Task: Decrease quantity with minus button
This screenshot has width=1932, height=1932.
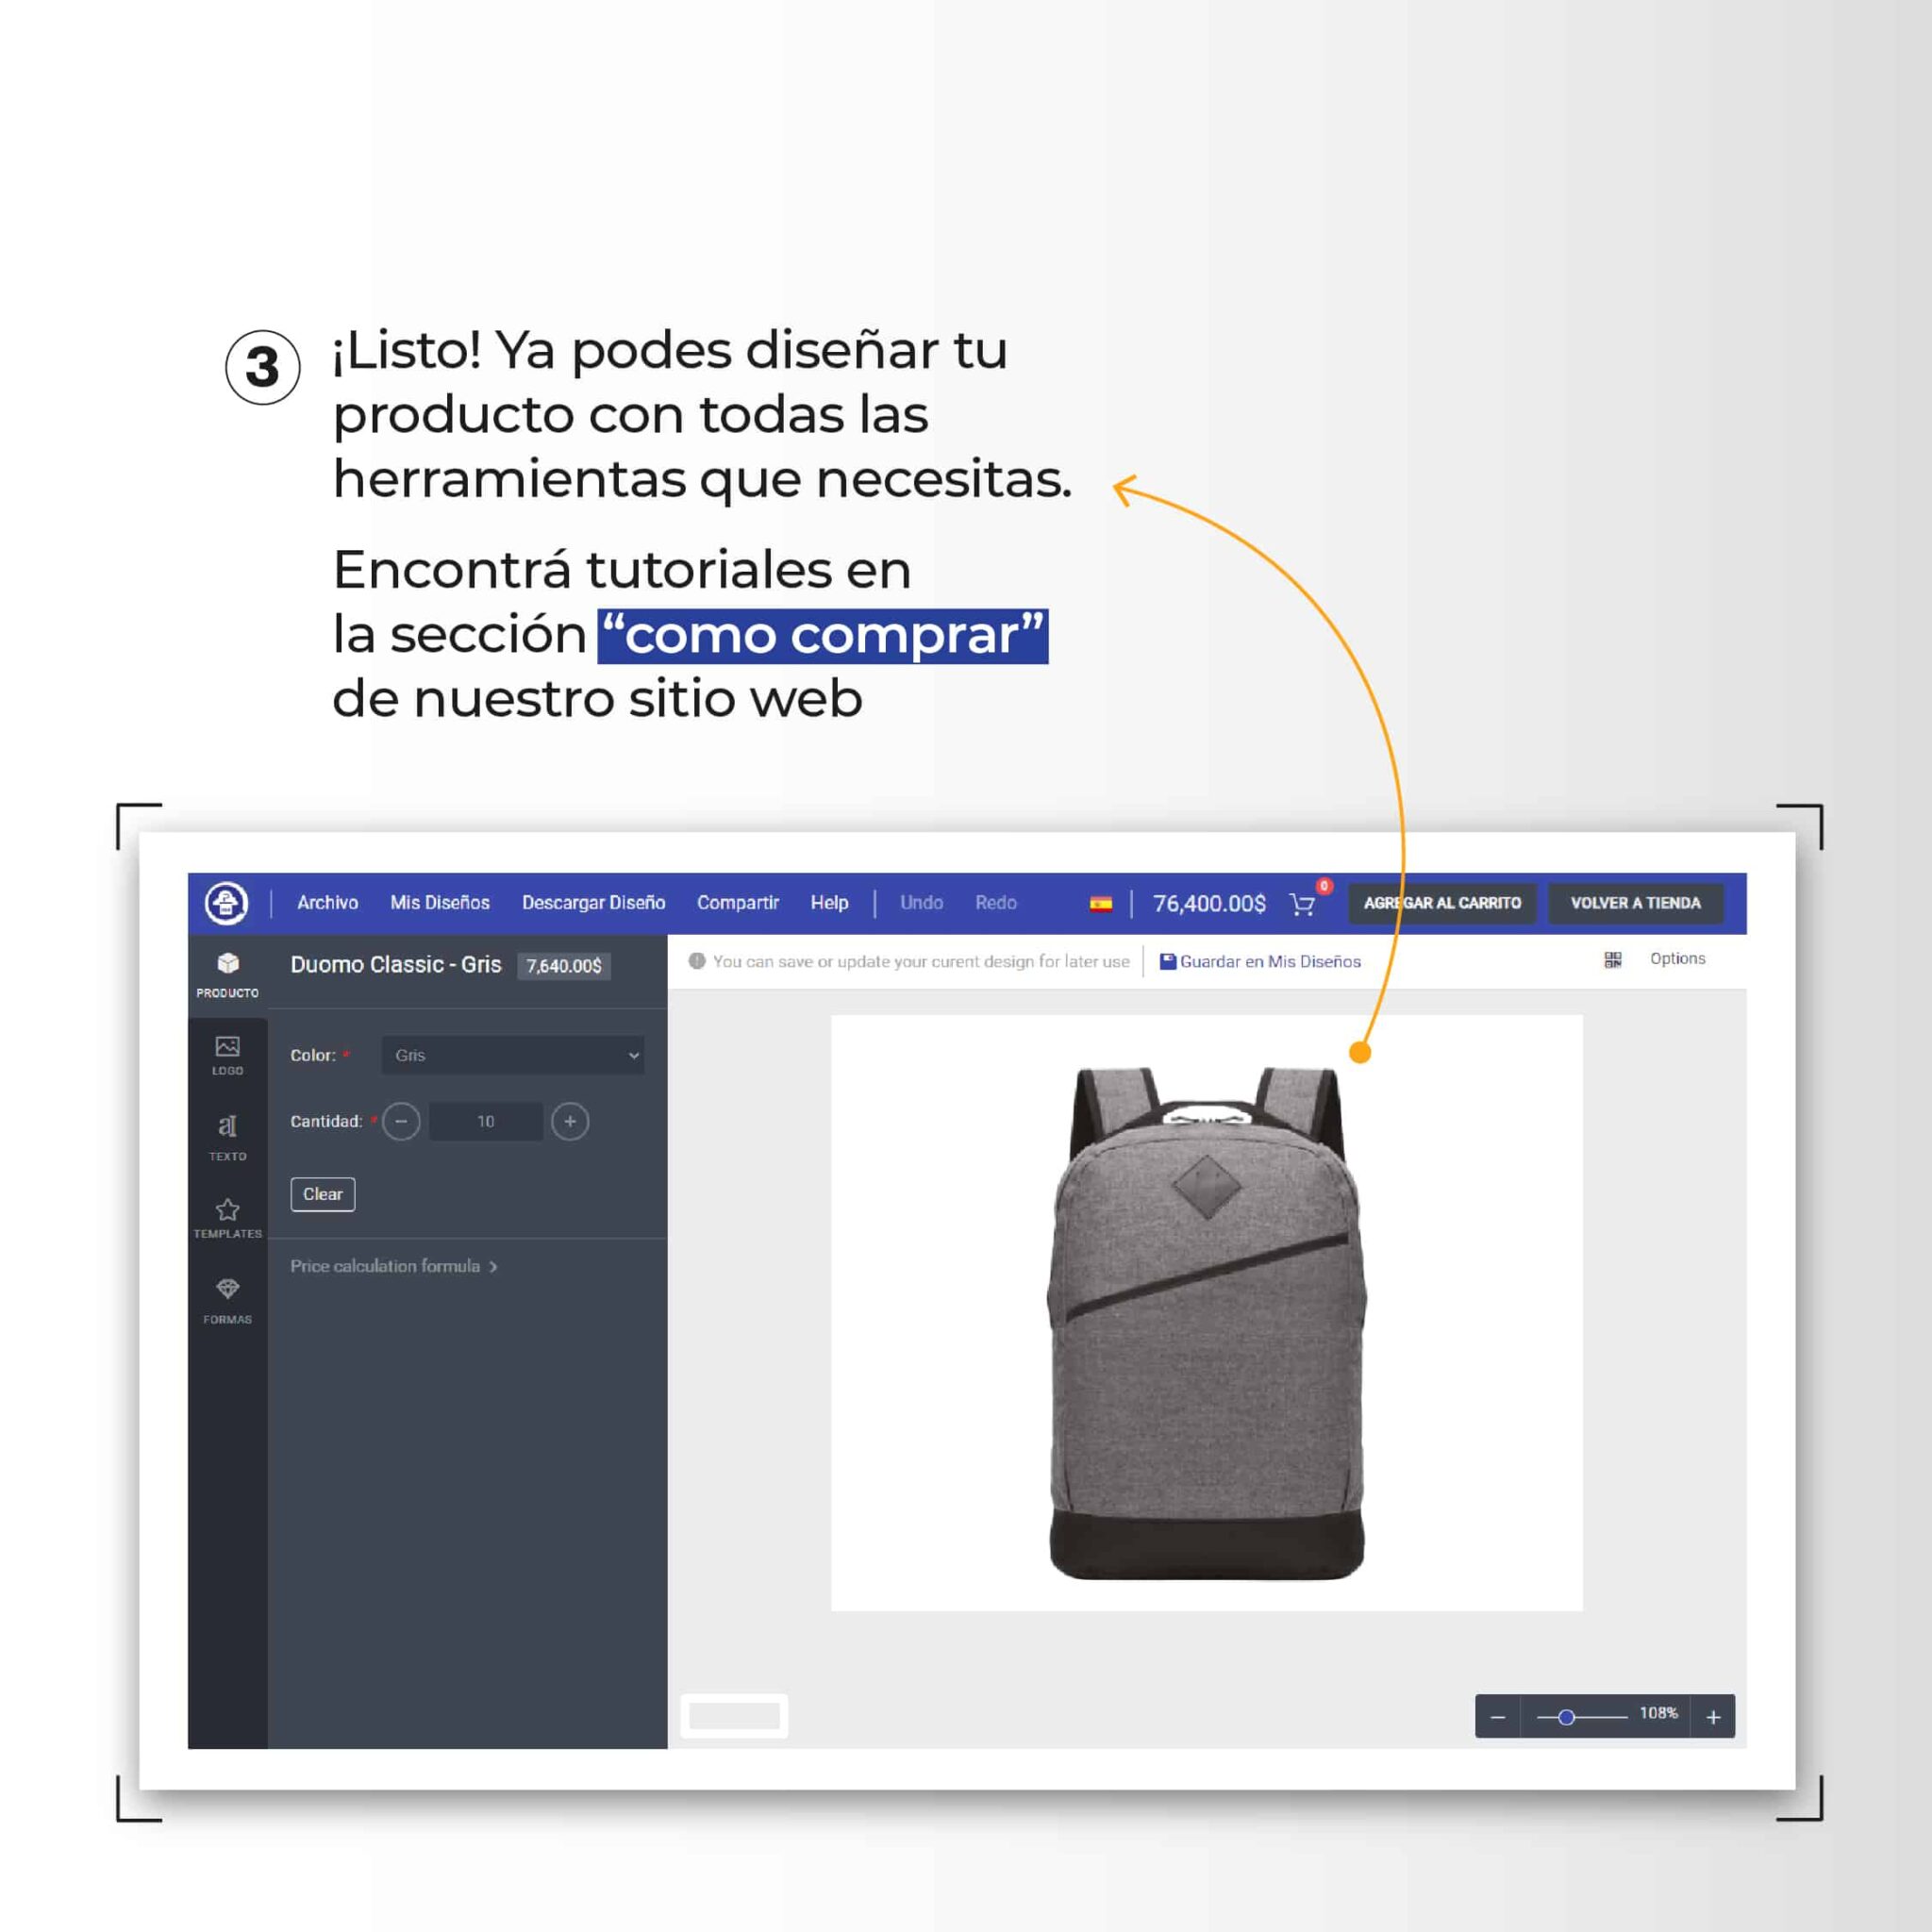Action: [x=401, y=1121]
